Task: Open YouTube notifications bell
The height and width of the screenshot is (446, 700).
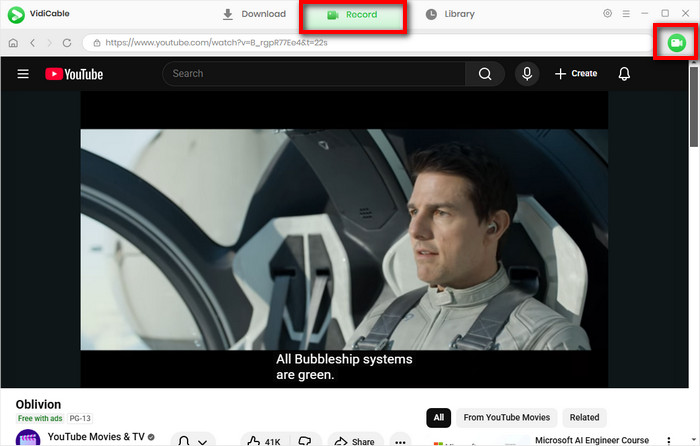Action: [x=624, y=74]
